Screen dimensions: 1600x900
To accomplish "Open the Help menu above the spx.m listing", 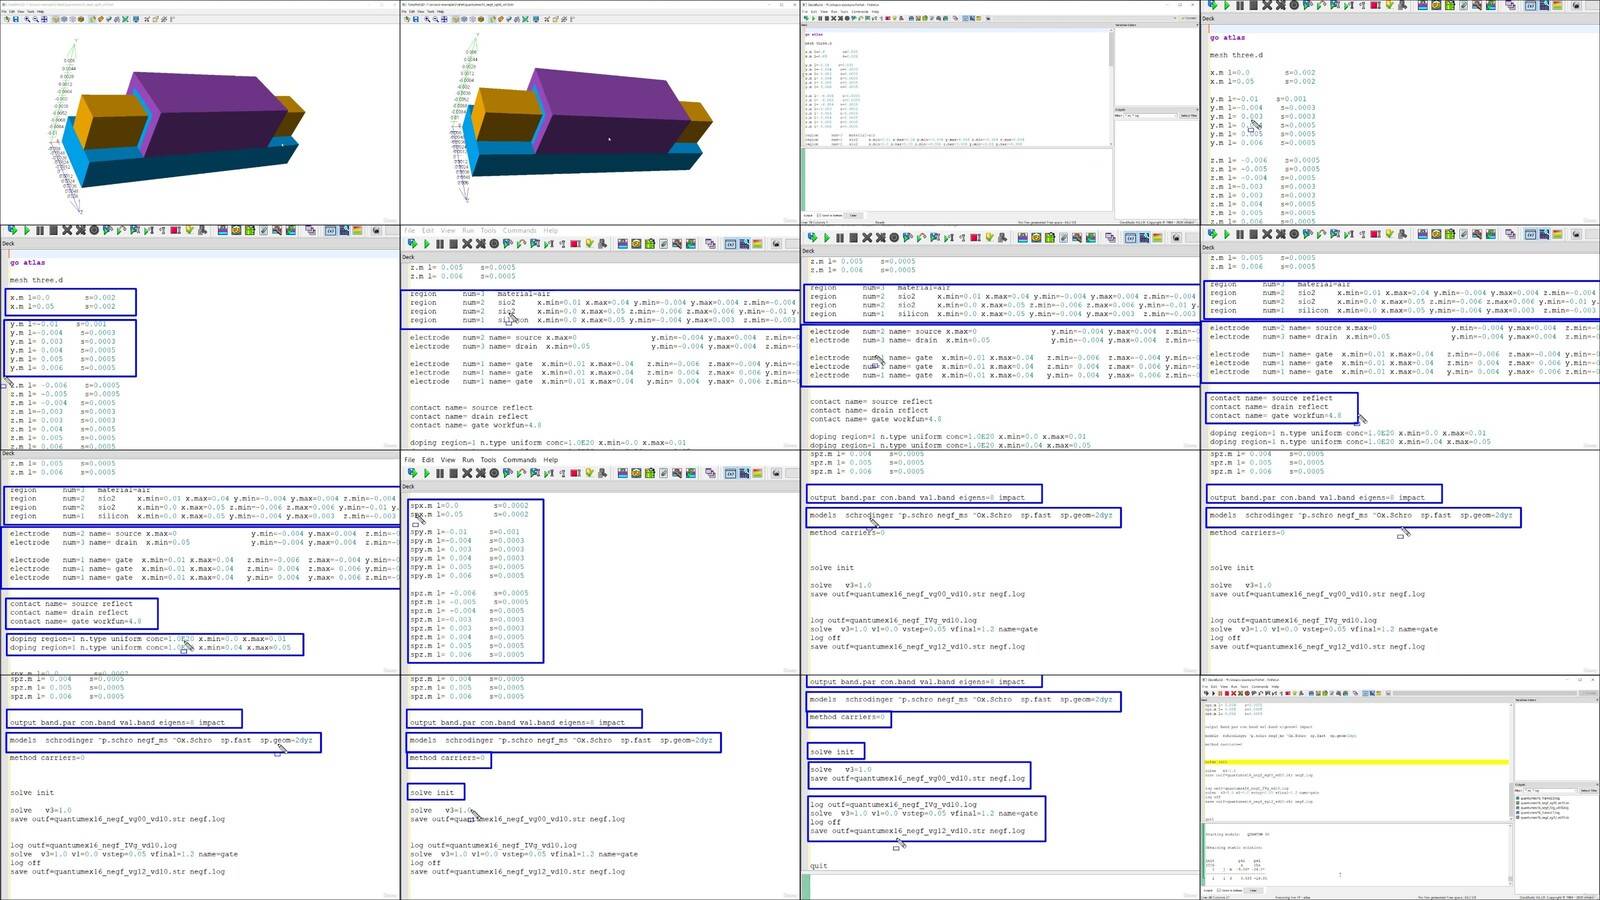I will click(551, 460).
